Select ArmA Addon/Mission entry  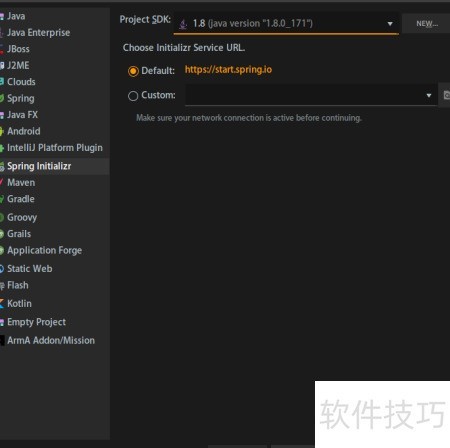tap(51, 340)
